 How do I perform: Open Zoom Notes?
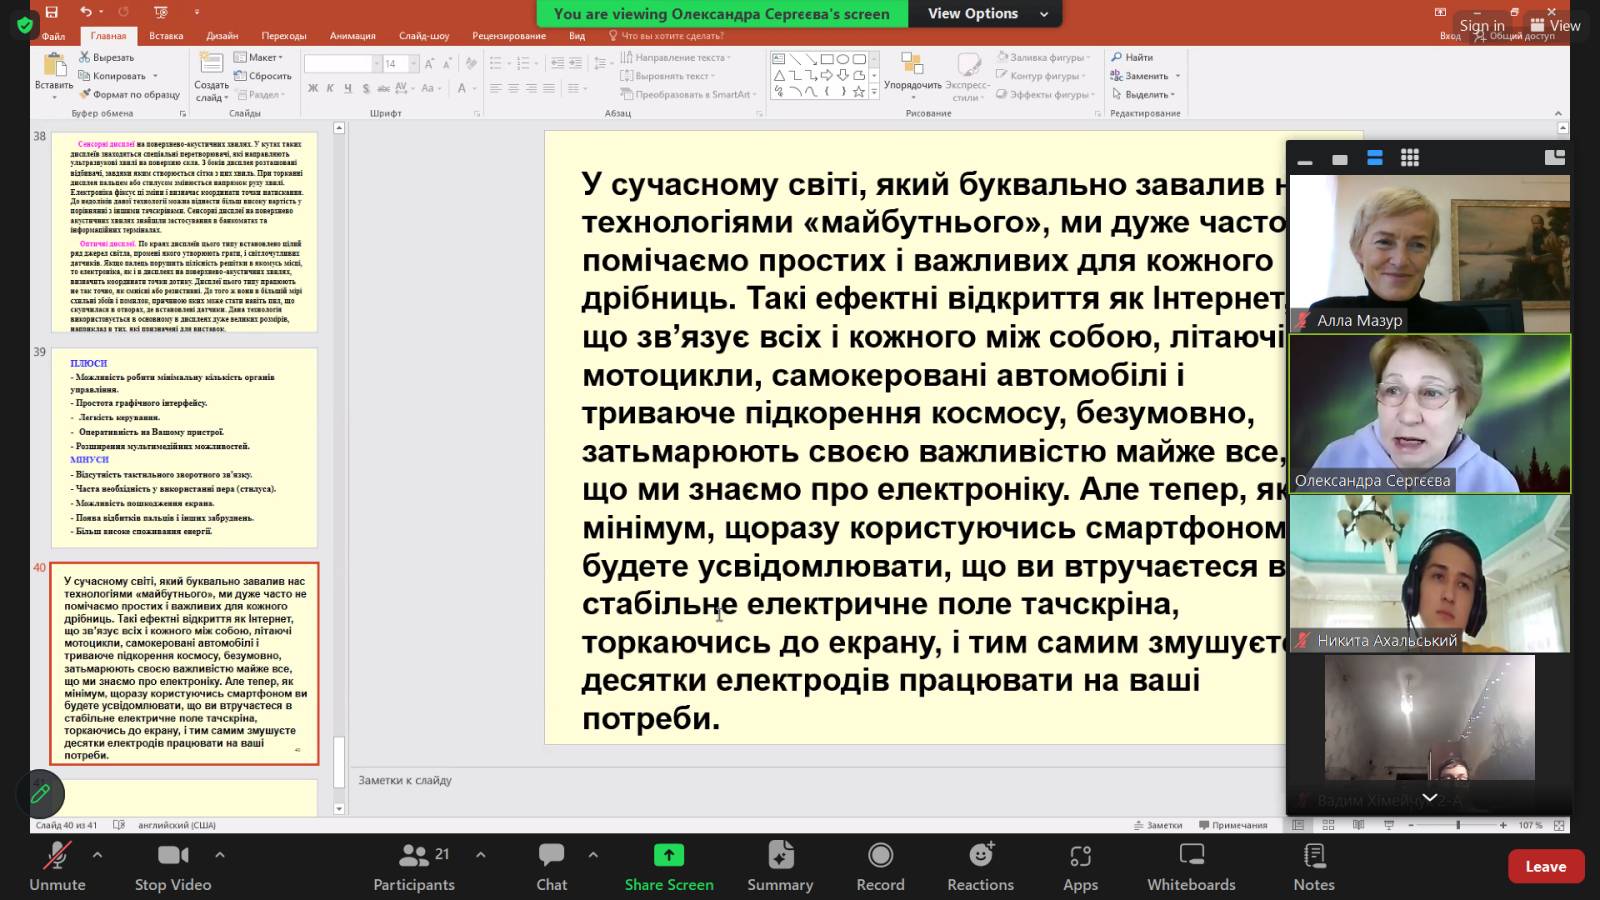[1314, 866]
